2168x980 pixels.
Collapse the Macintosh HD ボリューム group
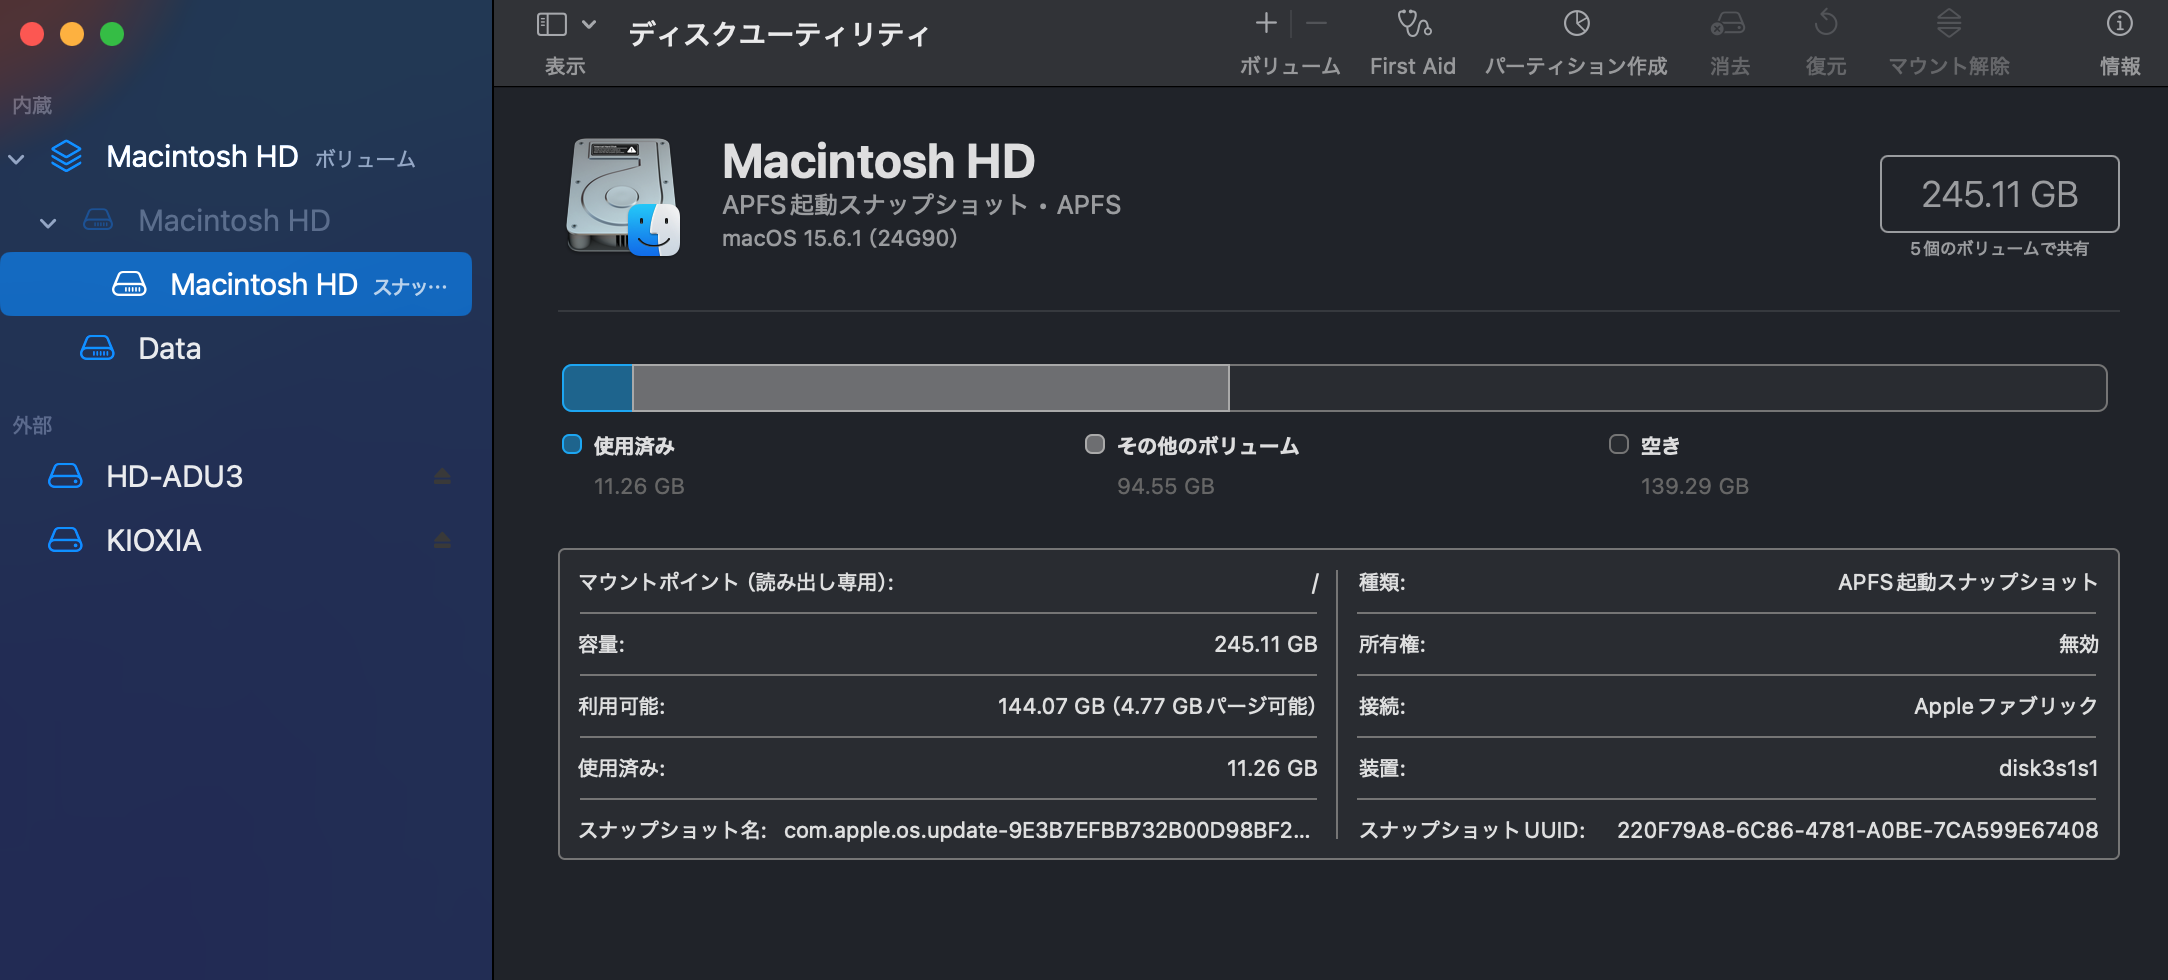click(x=17, y=158)
